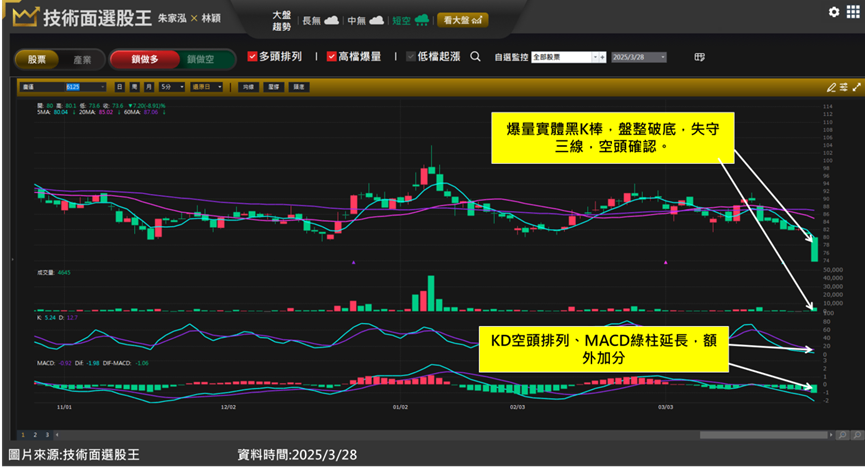Click the scroll left arrow beside page 3
The width and height of the screenshot is (865, 470).
(x=57, y=435)
